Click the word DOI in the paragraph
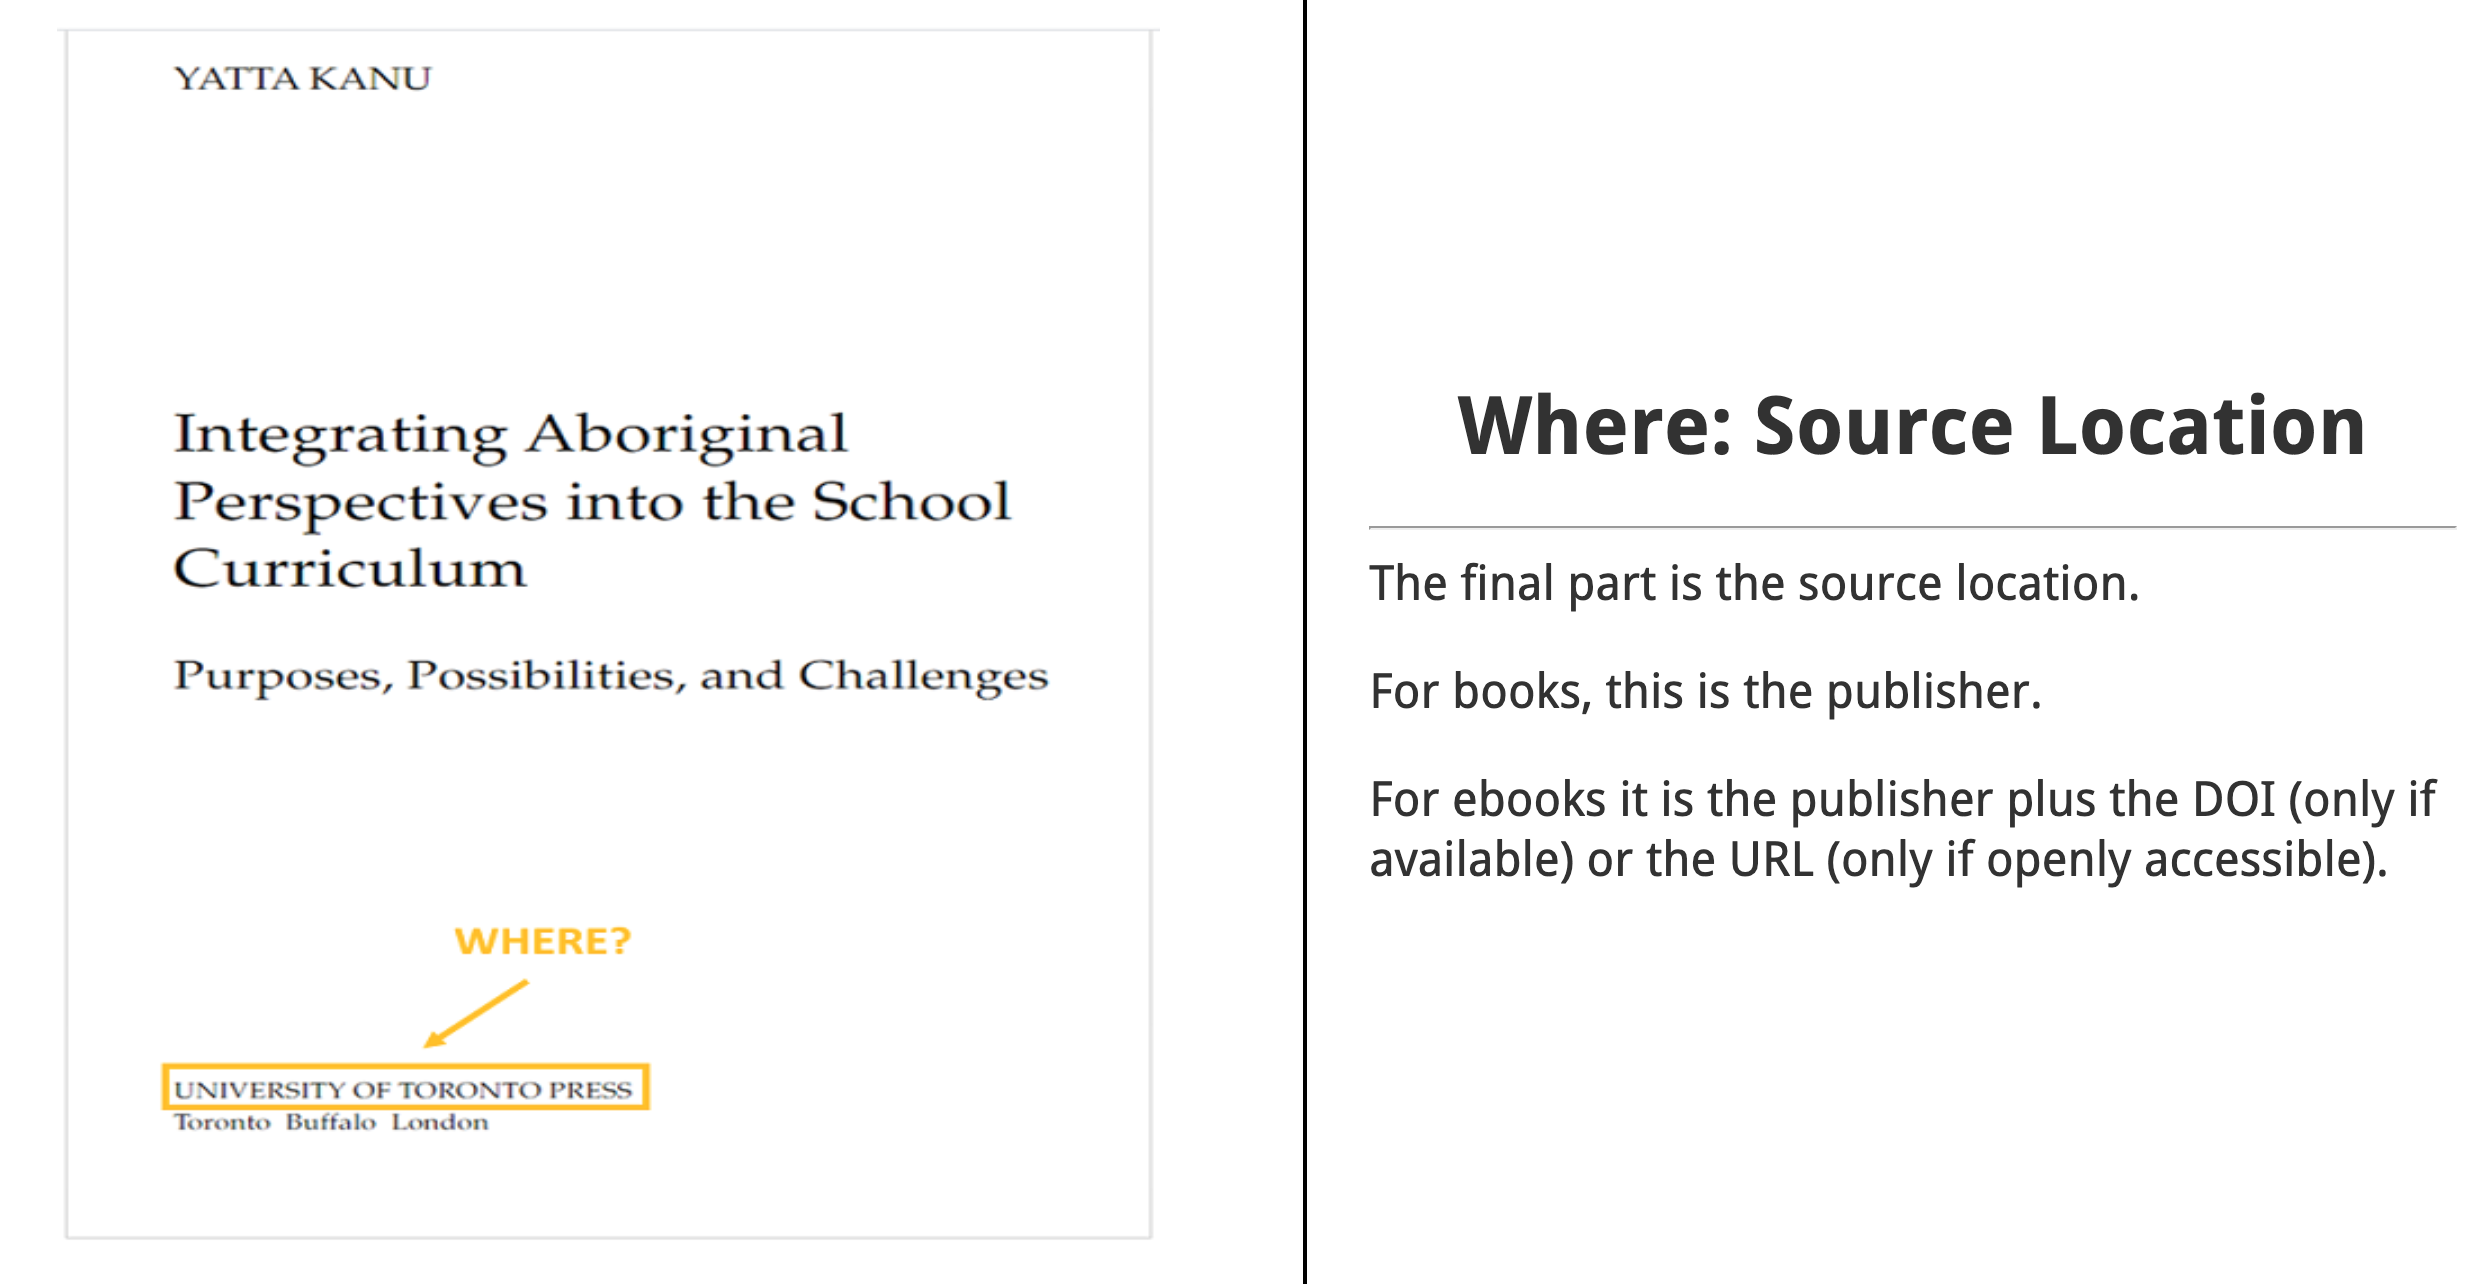Viewport: 2466px width, 1284px height. click(2234, 800)
